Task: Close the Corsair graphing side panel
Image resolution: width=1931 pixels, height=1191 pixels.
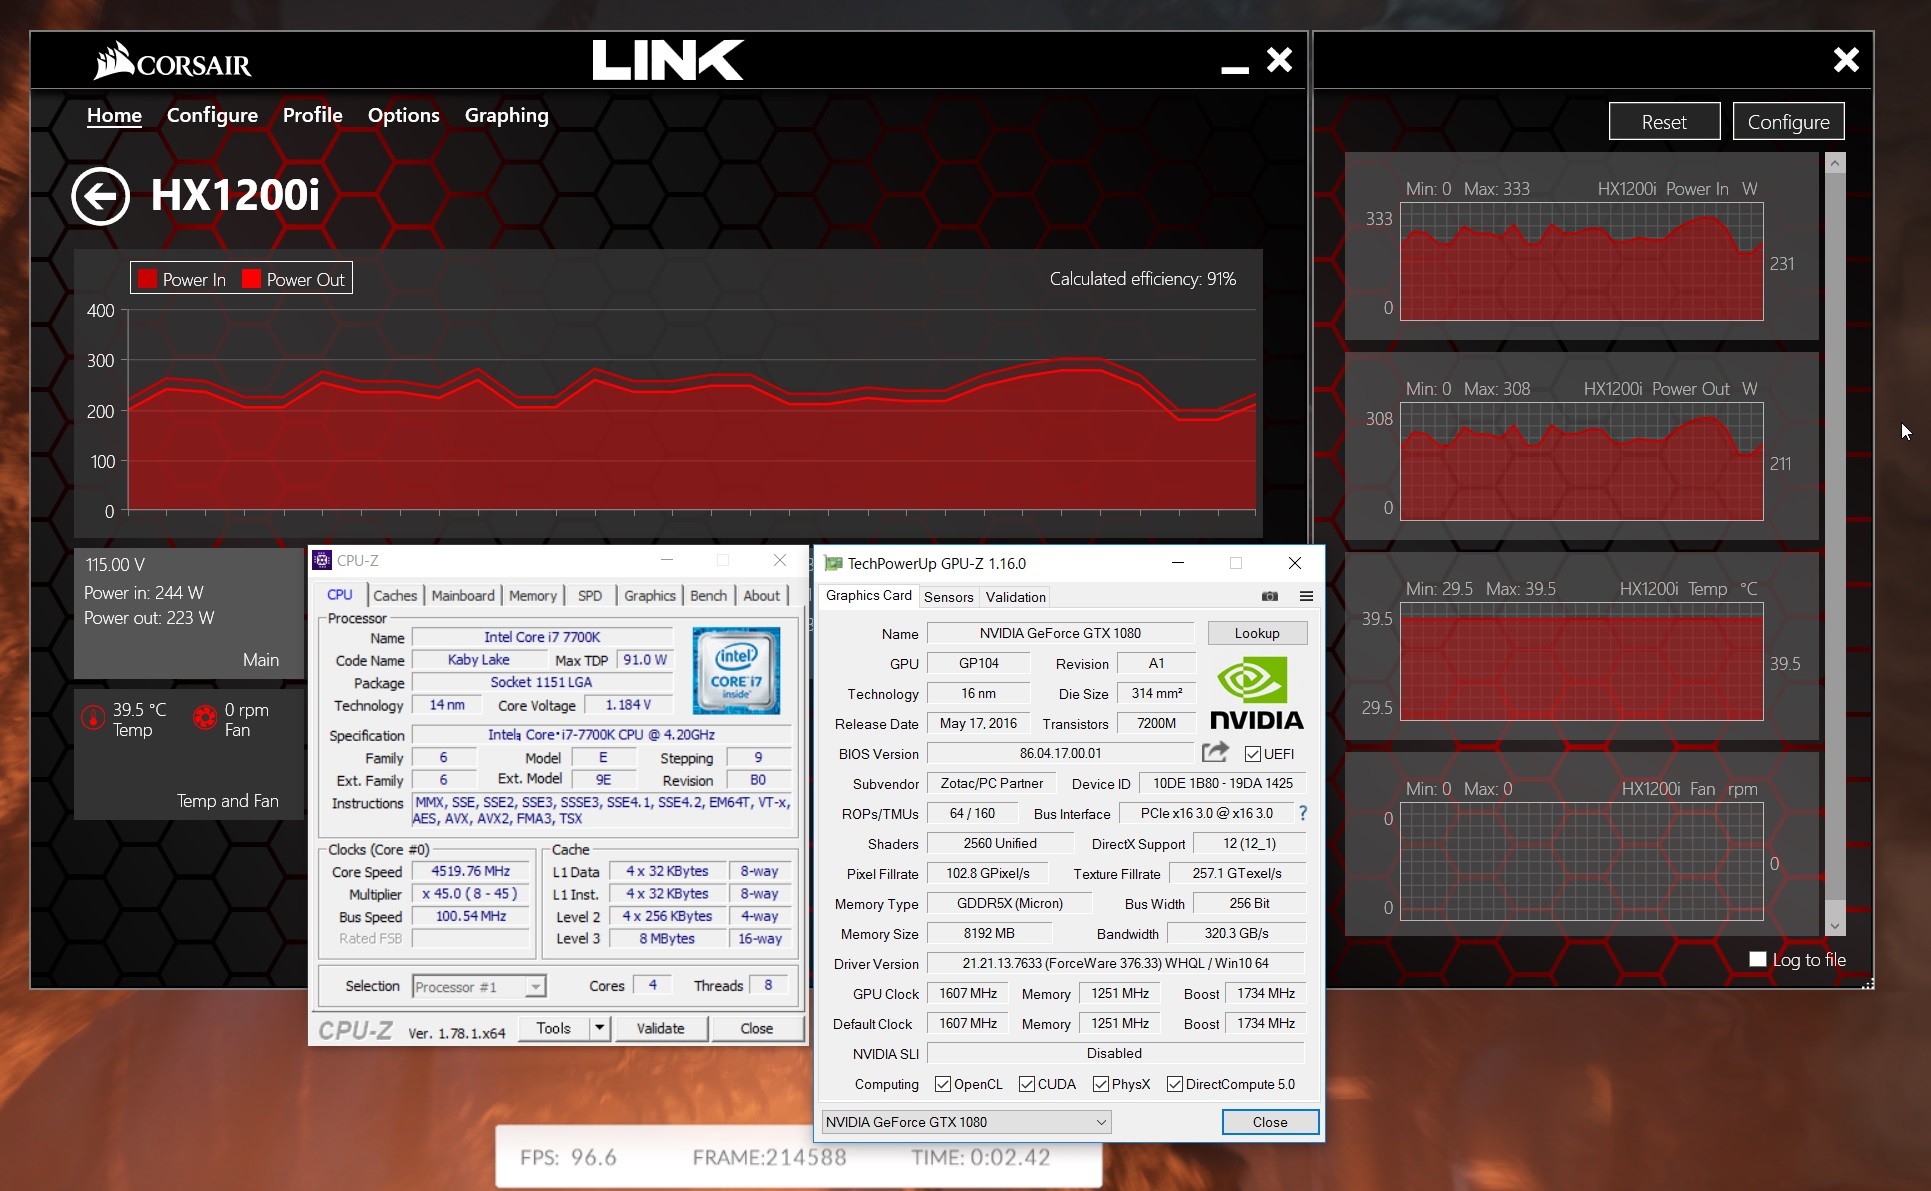Action: pyautogui.click(x=1846, y=60)
